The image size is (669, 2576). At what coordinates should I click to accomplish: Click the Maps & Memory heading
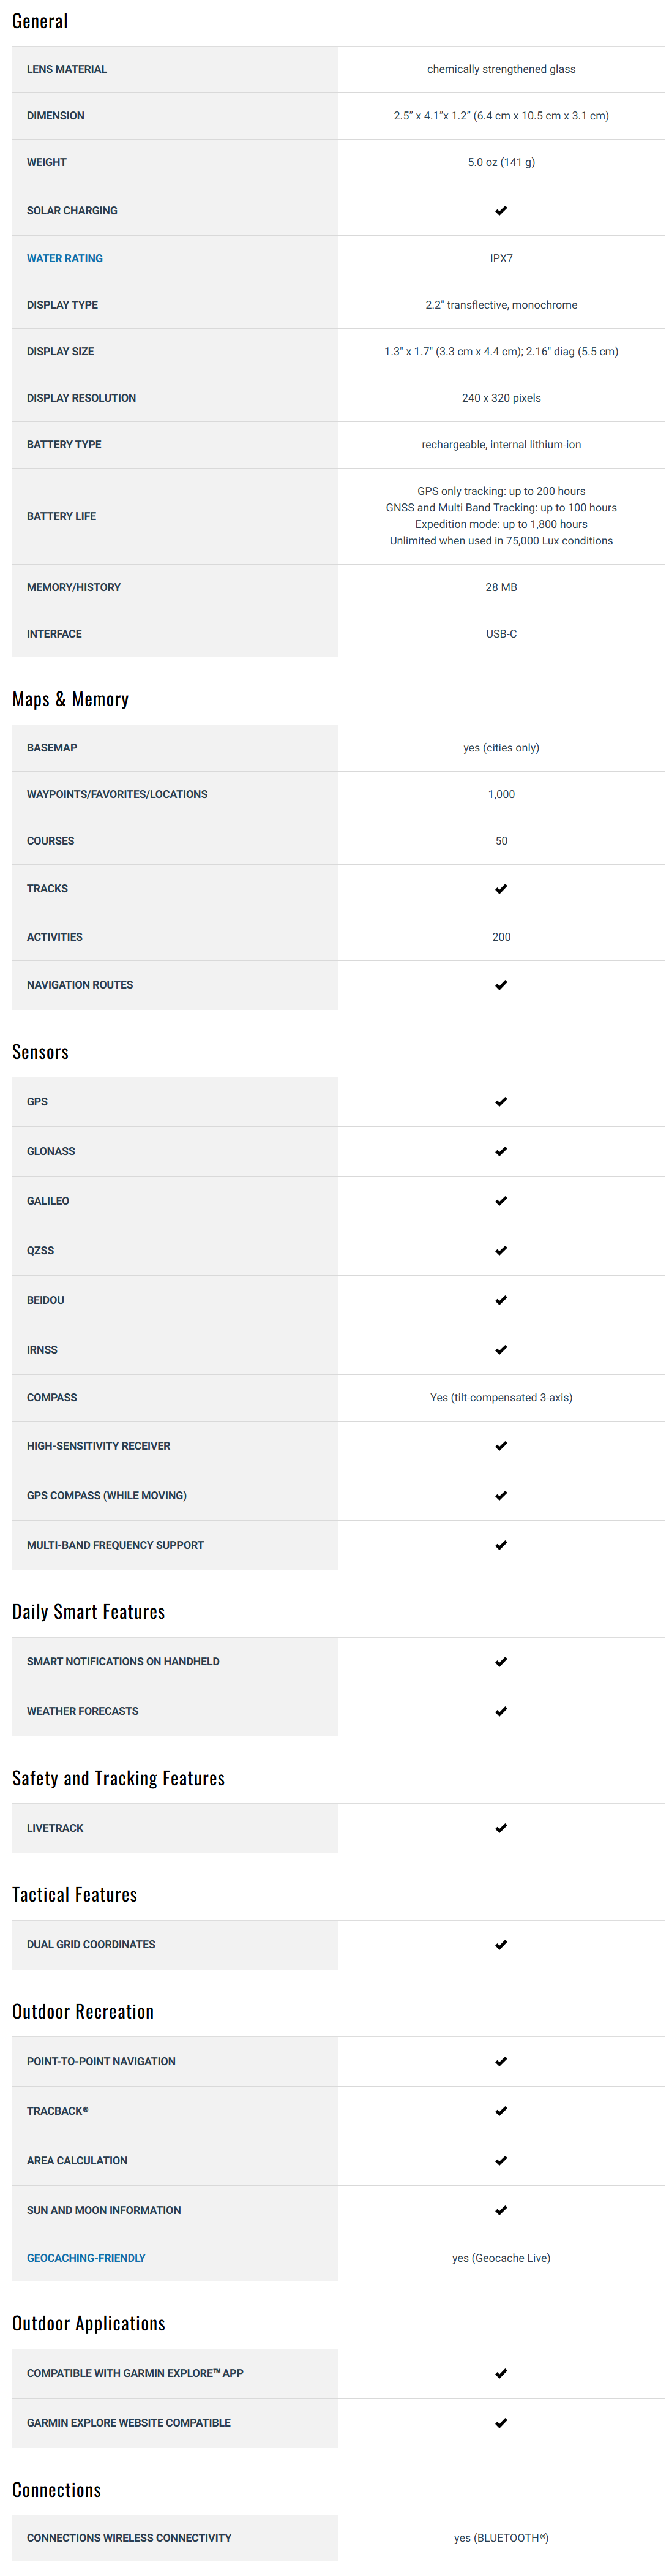pyautogui.click(x=70, y=699)
